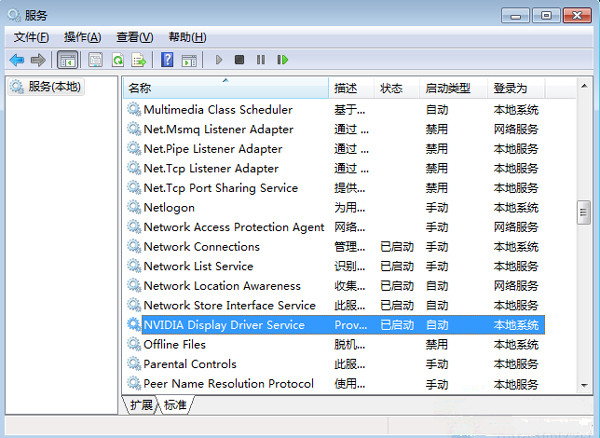Sort by the 名称 column header
The image size is (600, 438).
tap(140, 88)
